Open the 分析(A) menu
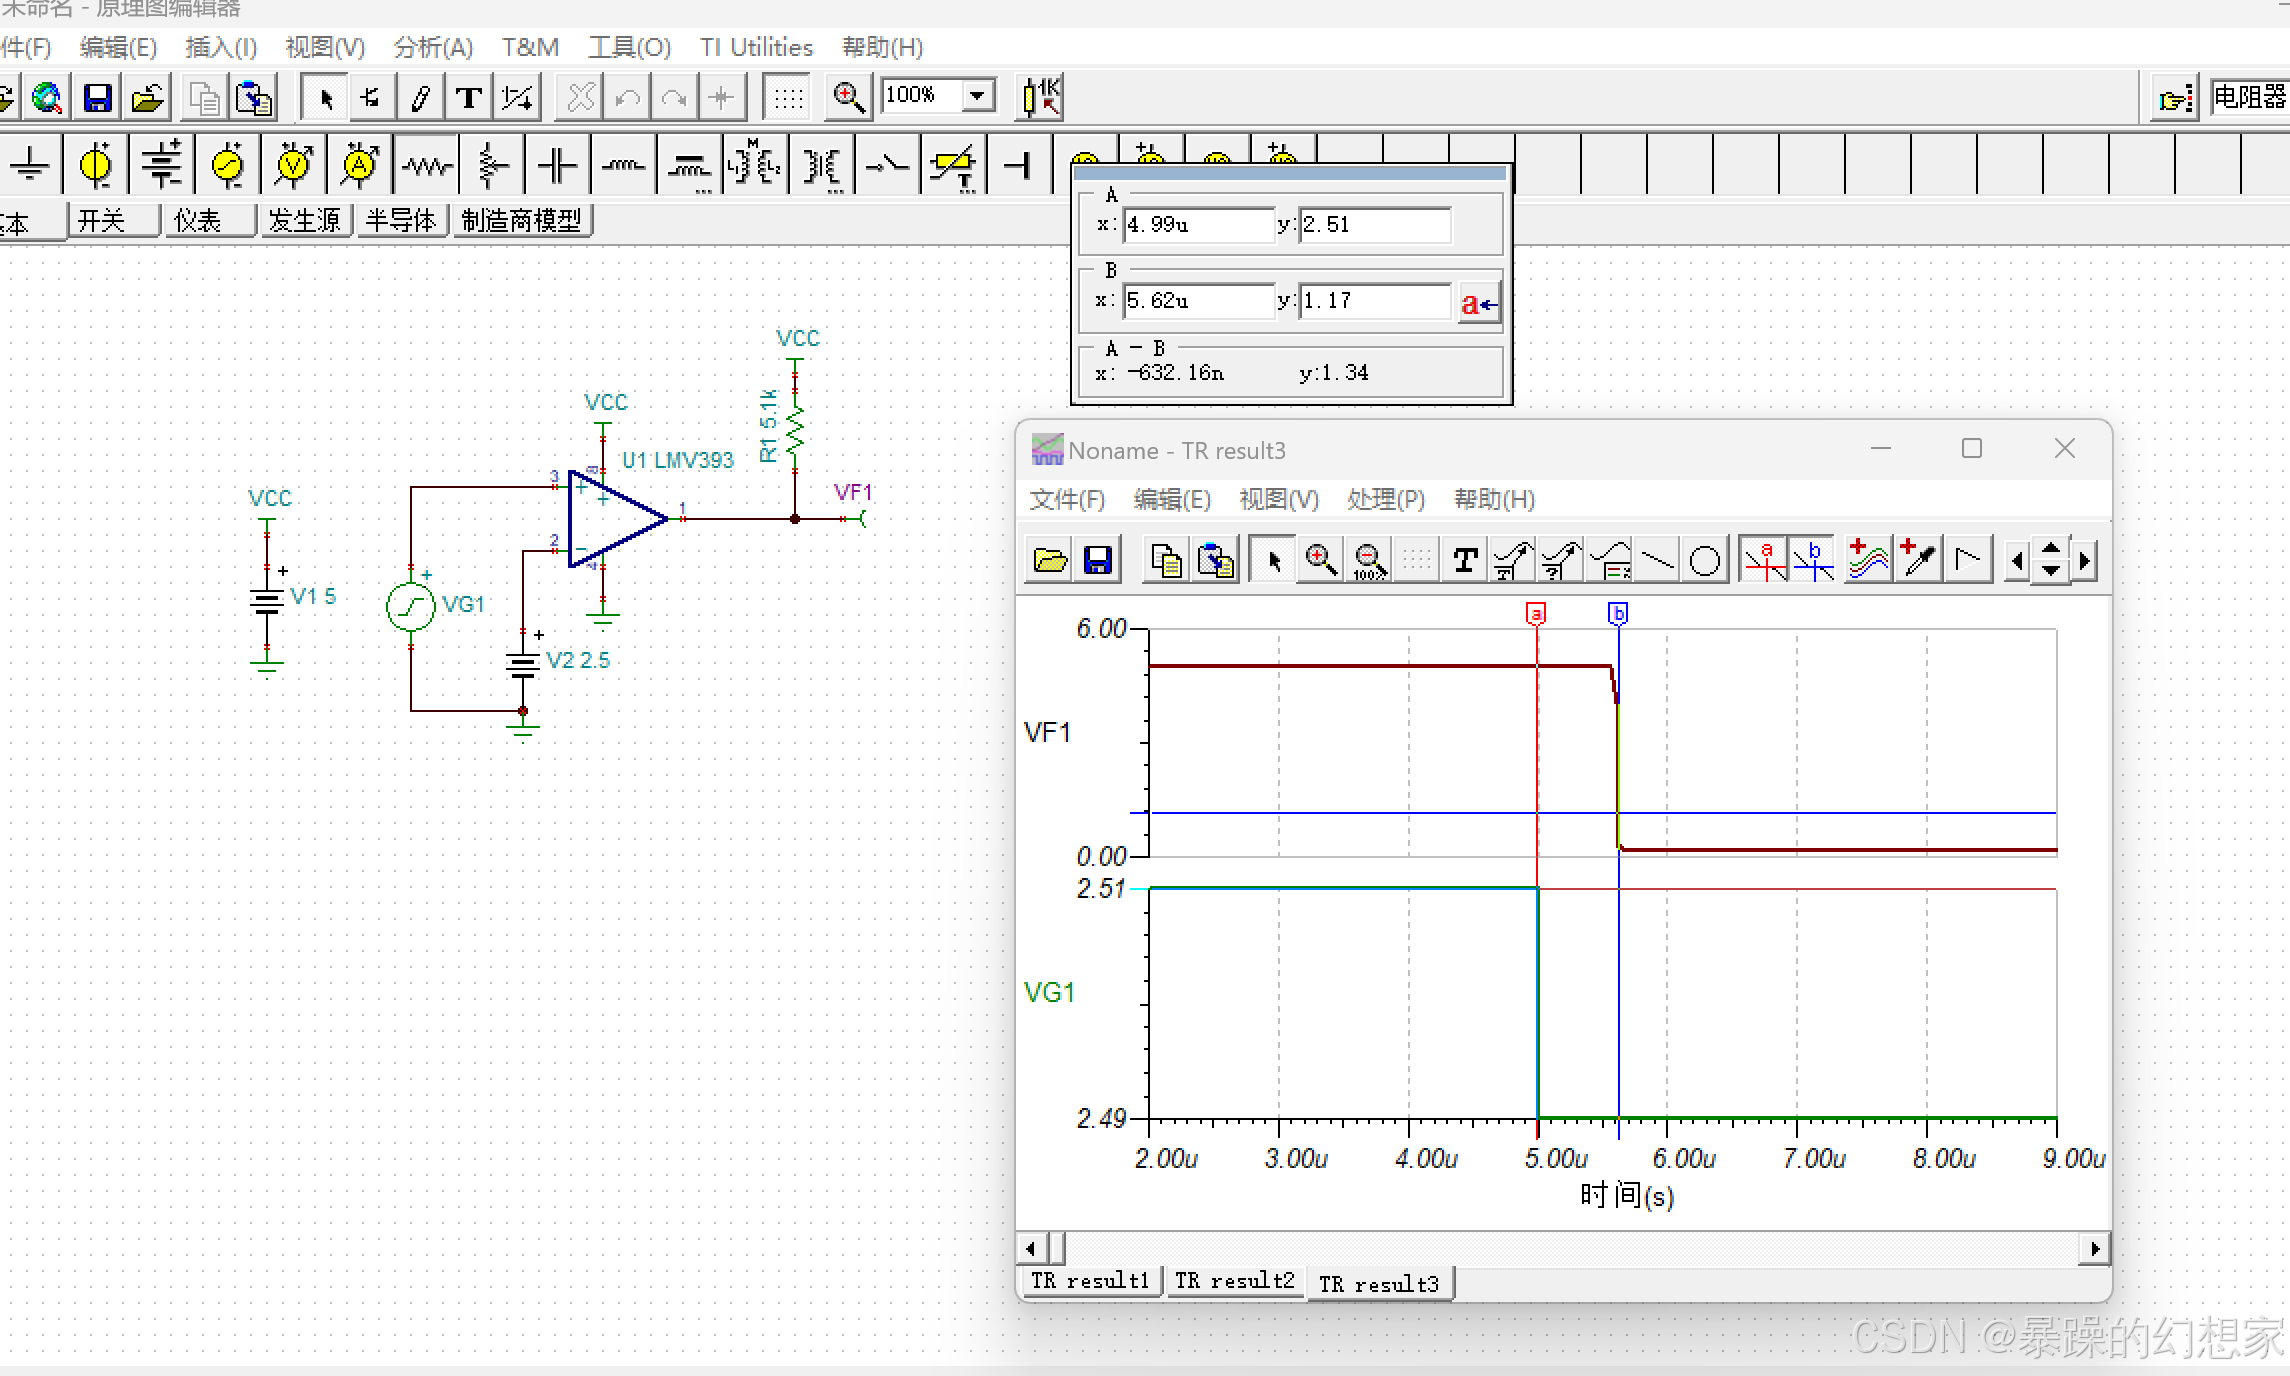 (432, 47)
